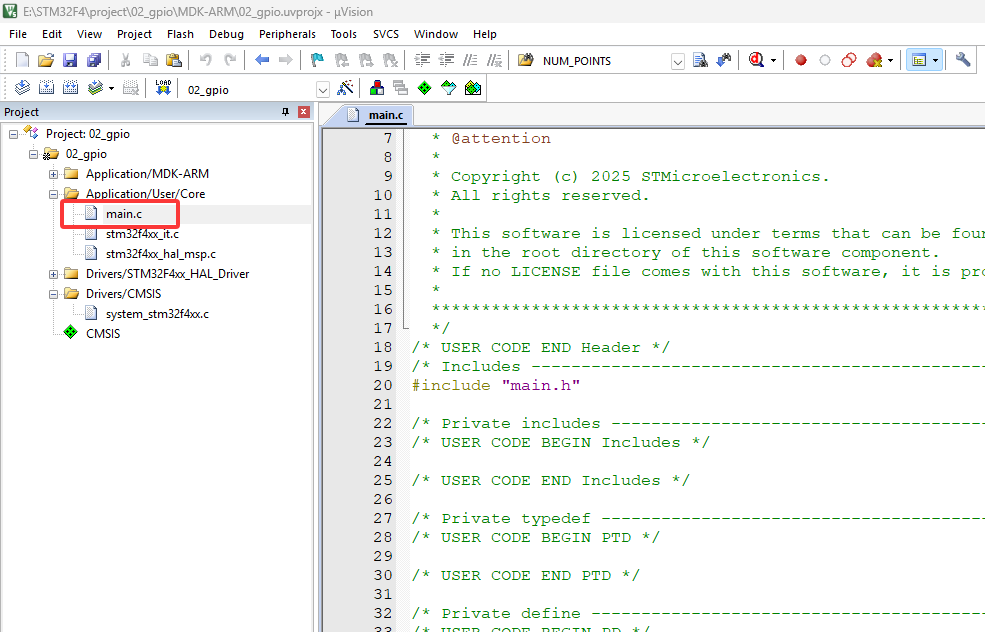
Task: Open the dropdown beside Kill All Breakpoints
Action: (890, 61)
